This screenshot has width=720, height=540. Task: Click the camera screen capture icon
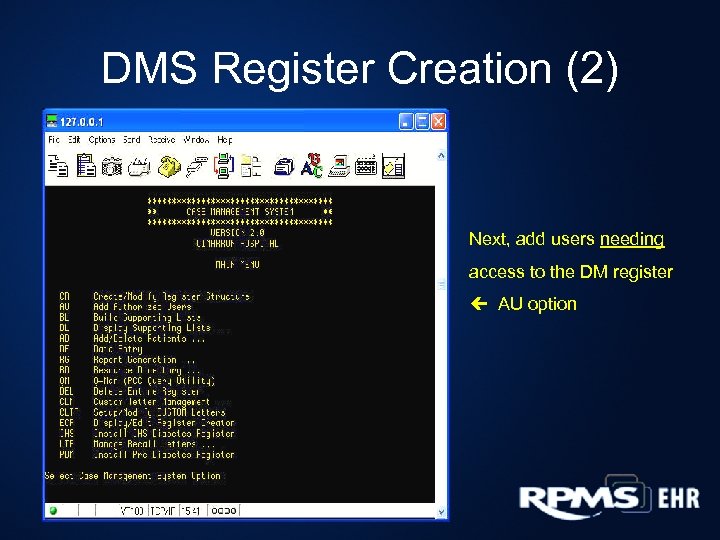click(x=112, y=166)
